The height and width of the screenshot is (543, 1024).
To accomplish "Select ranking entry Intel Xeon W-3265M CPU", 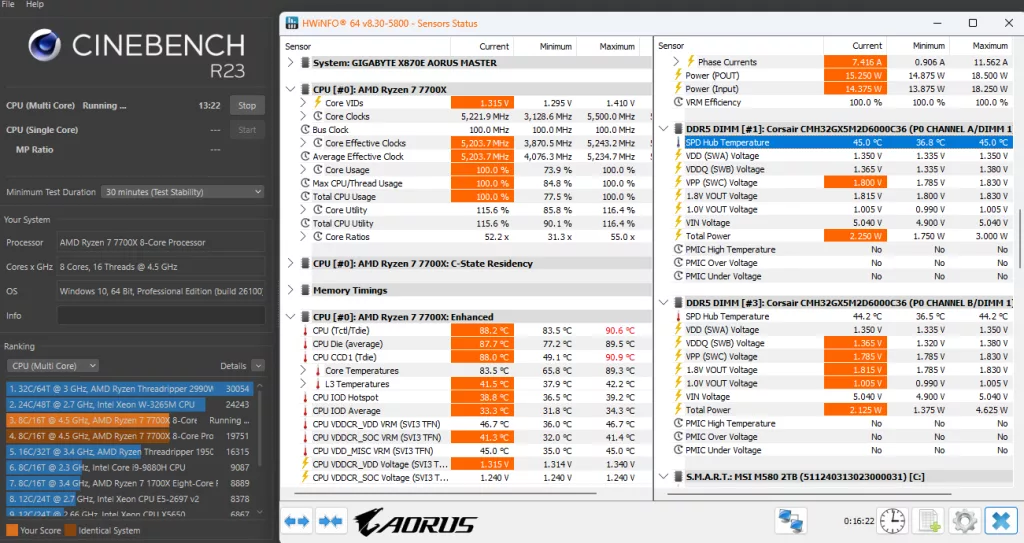I will coord(129,404).
